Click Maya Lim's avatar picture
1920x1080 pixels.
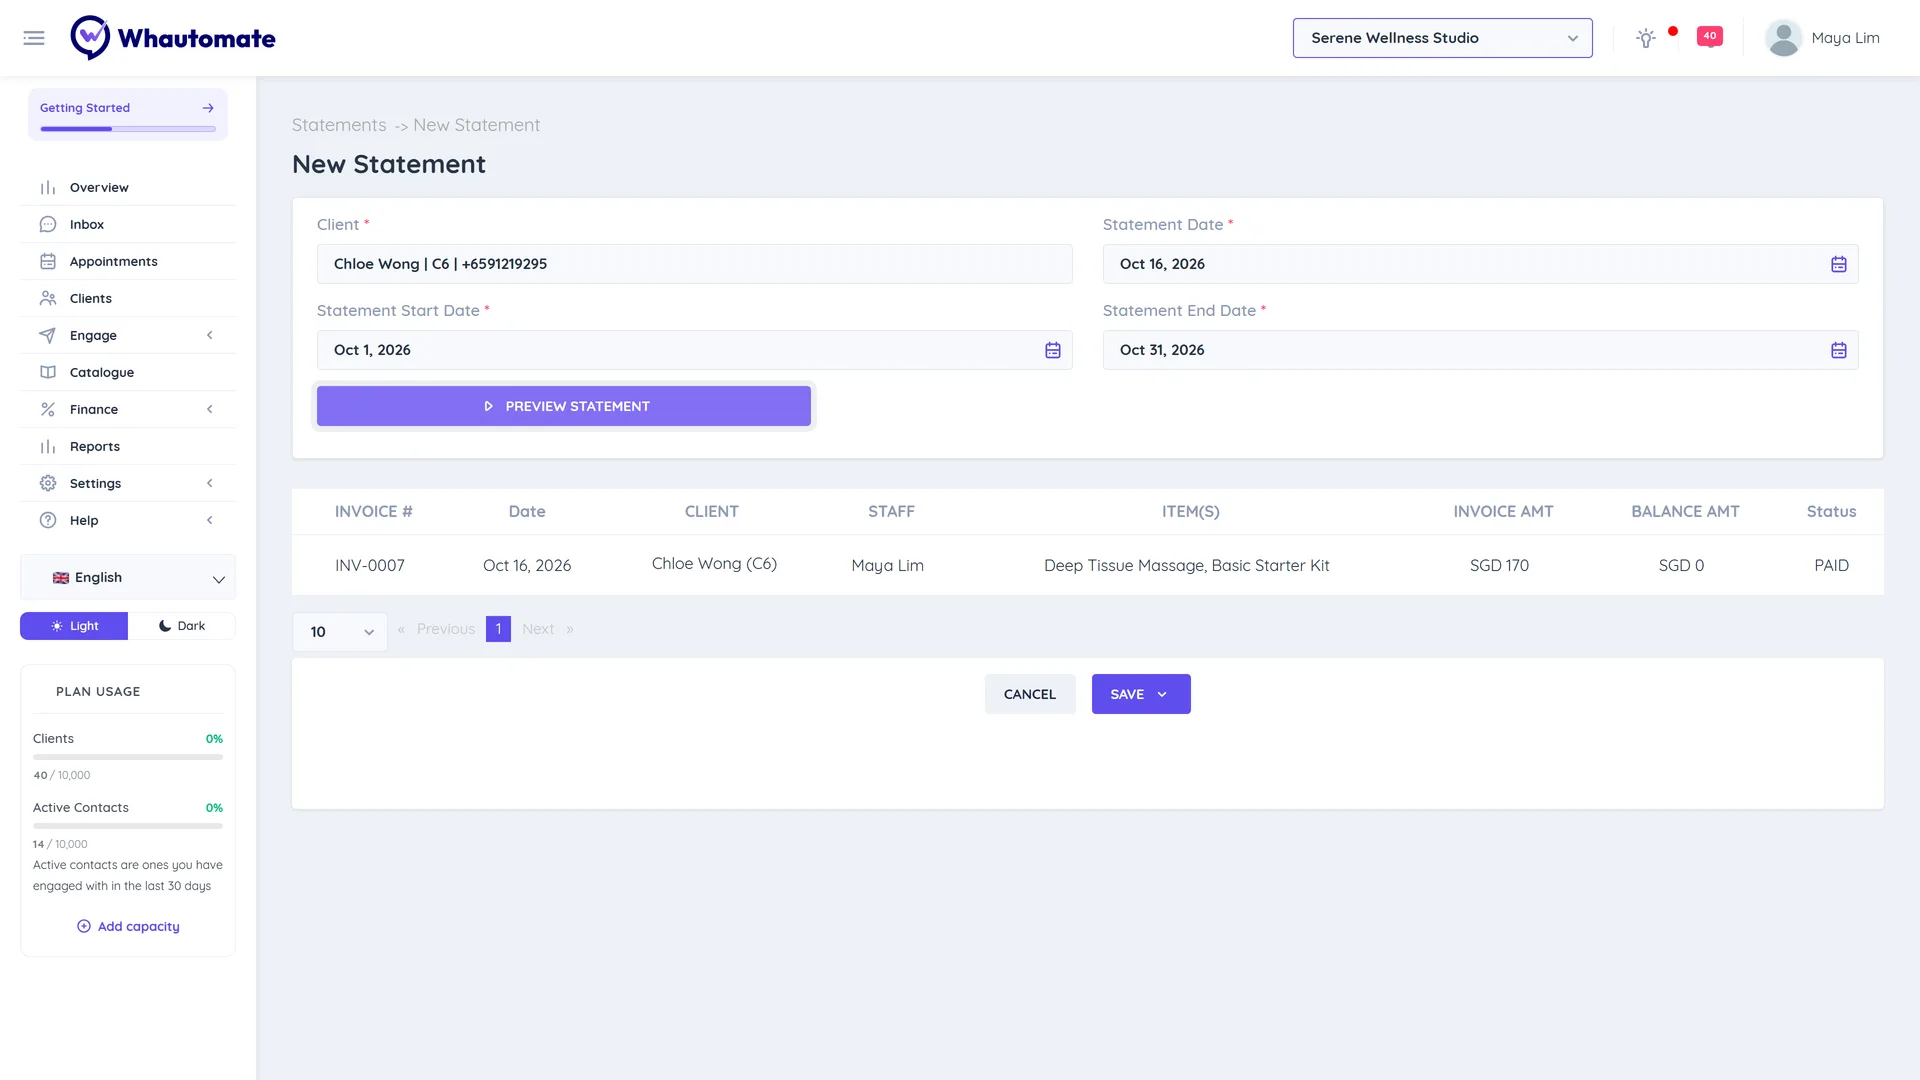pos(1783,38)
